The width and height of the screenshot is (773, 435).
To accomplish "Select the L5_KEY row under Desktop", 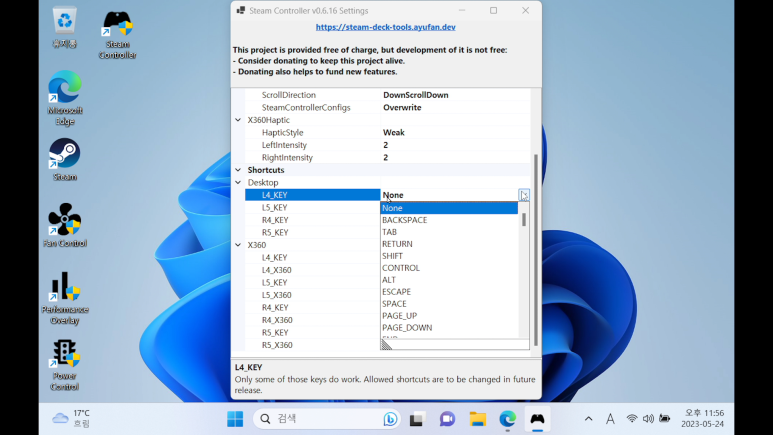I will point(313,208).
